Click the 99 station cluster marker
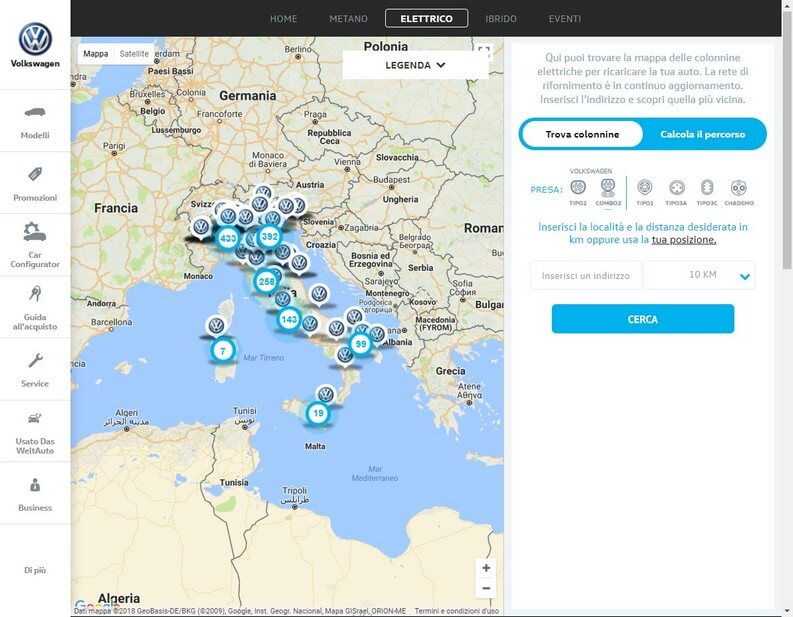This screenshot has height=617, width=793. click(361, 344)
